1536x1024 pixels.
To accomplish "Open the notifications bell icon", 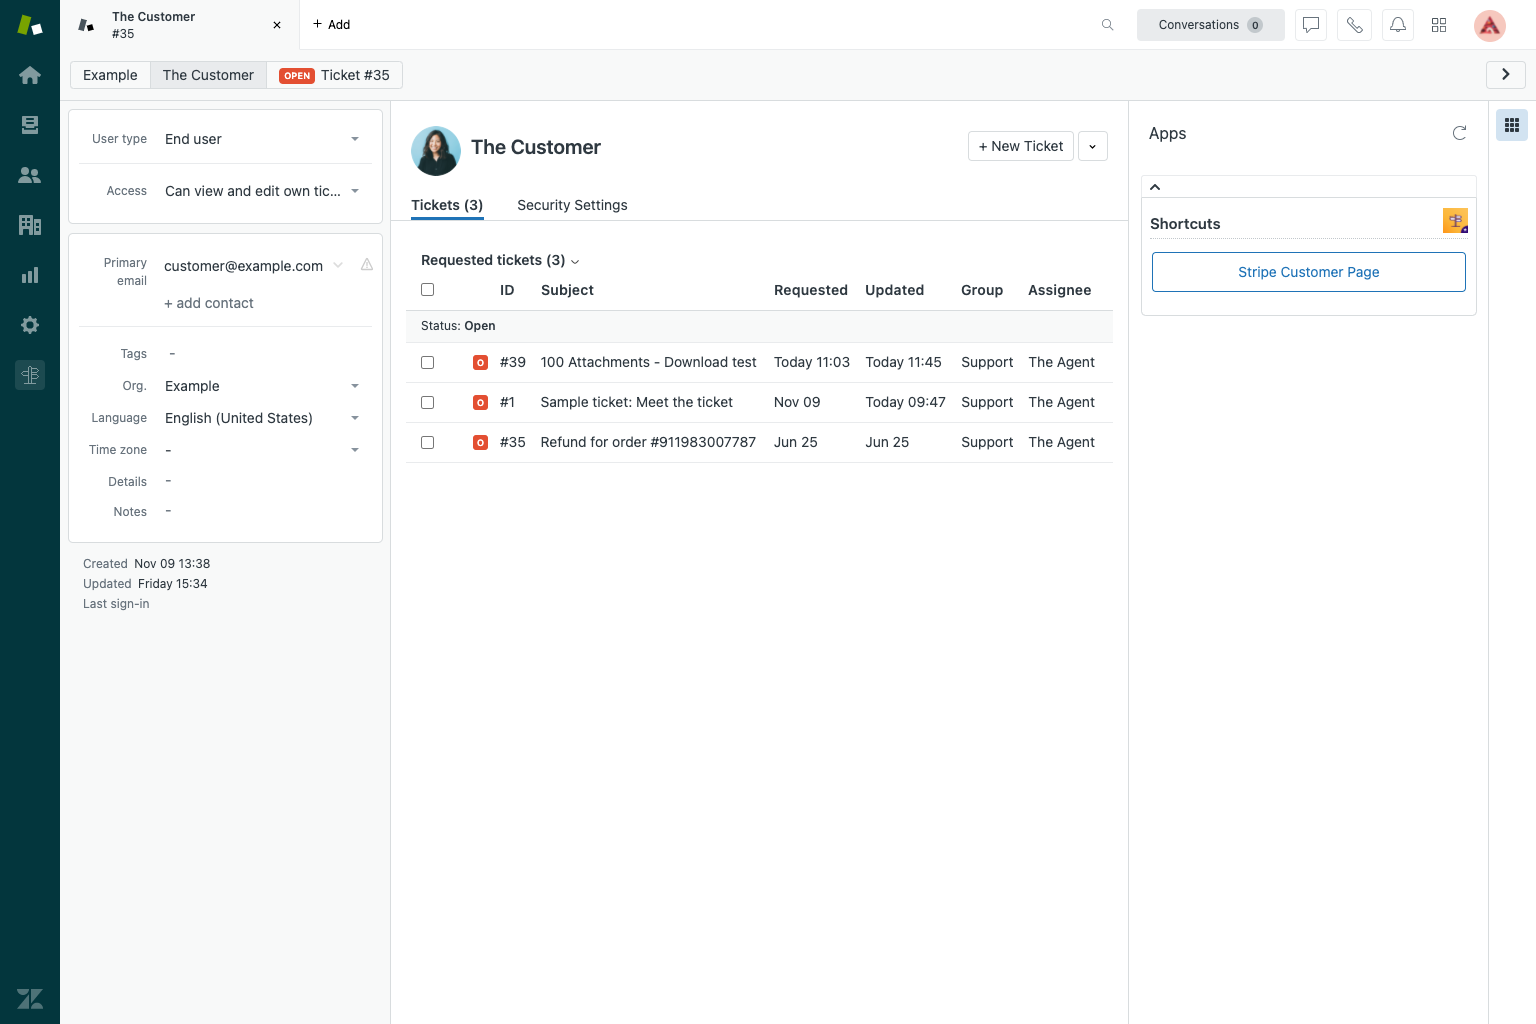I will [x=1398, y=25].
